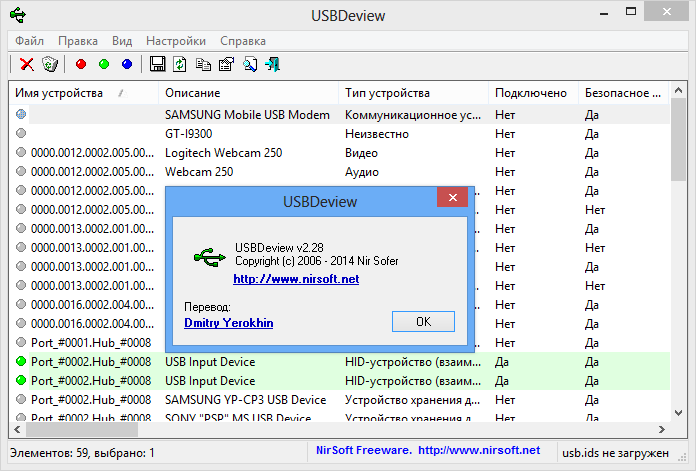The image size is (696, 471).
Task: Sort by Подключено column header
Action: pyautogui.click(x=534, y=93)
